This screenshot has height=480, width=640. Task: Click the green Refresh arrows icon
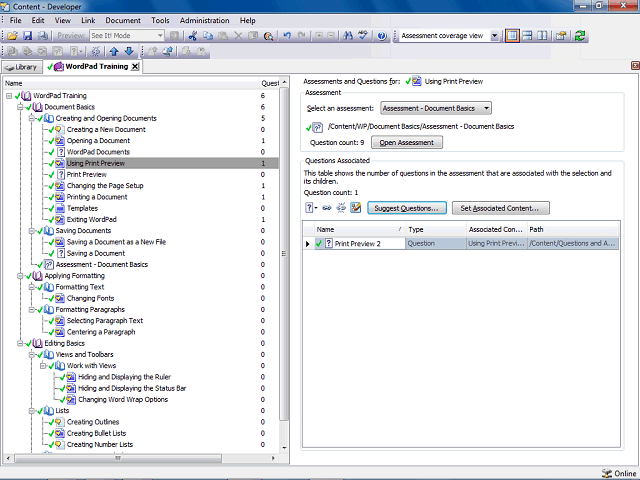click(x=580, y=36)
